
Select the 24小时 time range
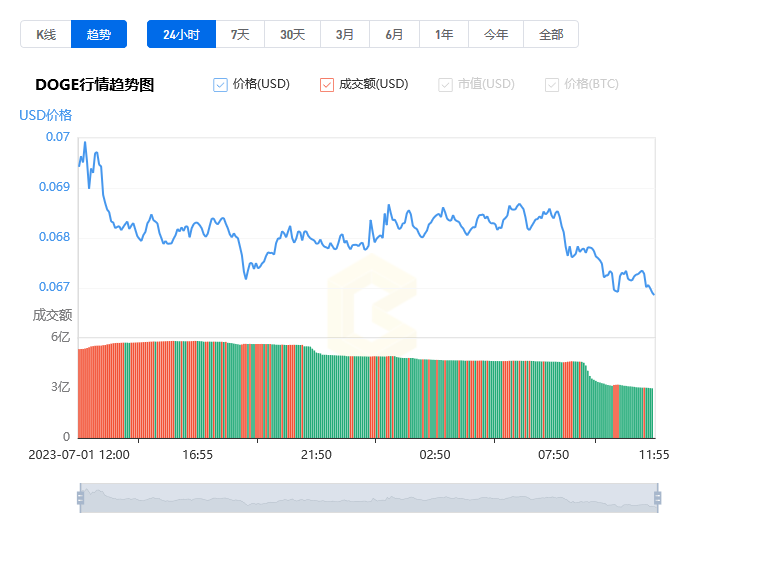pos(182,34)
